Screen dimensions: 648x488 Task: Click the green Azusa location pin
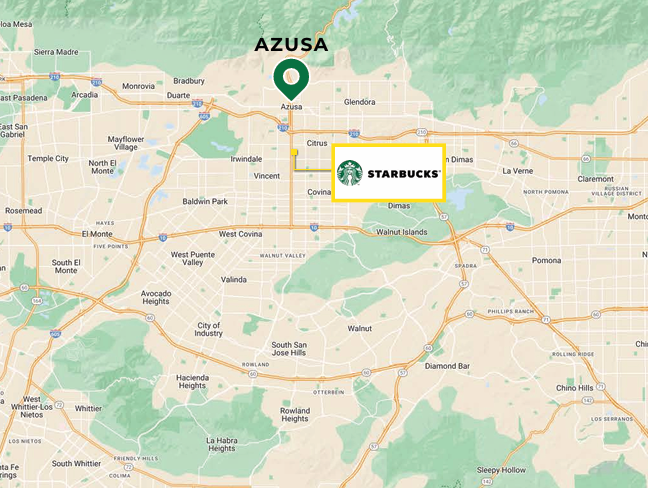(x=291, y=79)
